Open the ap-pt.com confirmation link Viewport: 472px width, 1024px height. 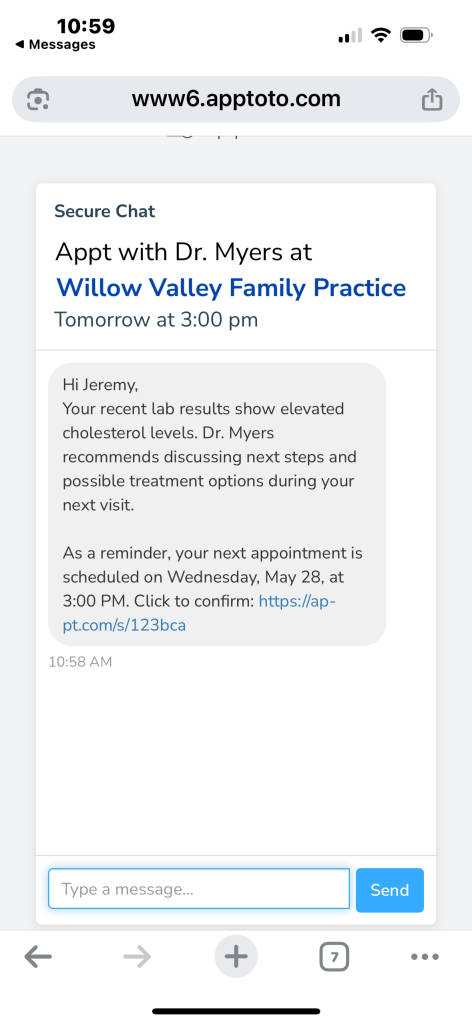(x=199, y=613)
